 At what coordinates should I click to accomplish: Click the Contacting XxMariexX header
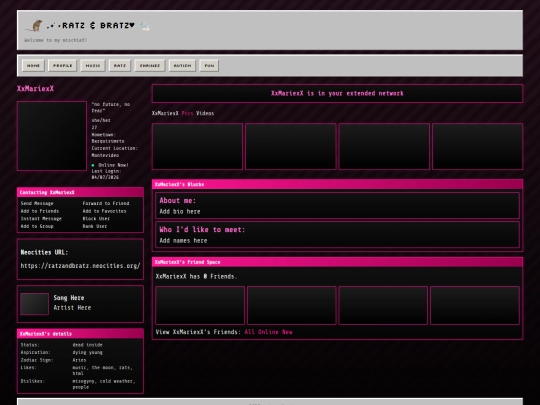click(x=80, y=192)
